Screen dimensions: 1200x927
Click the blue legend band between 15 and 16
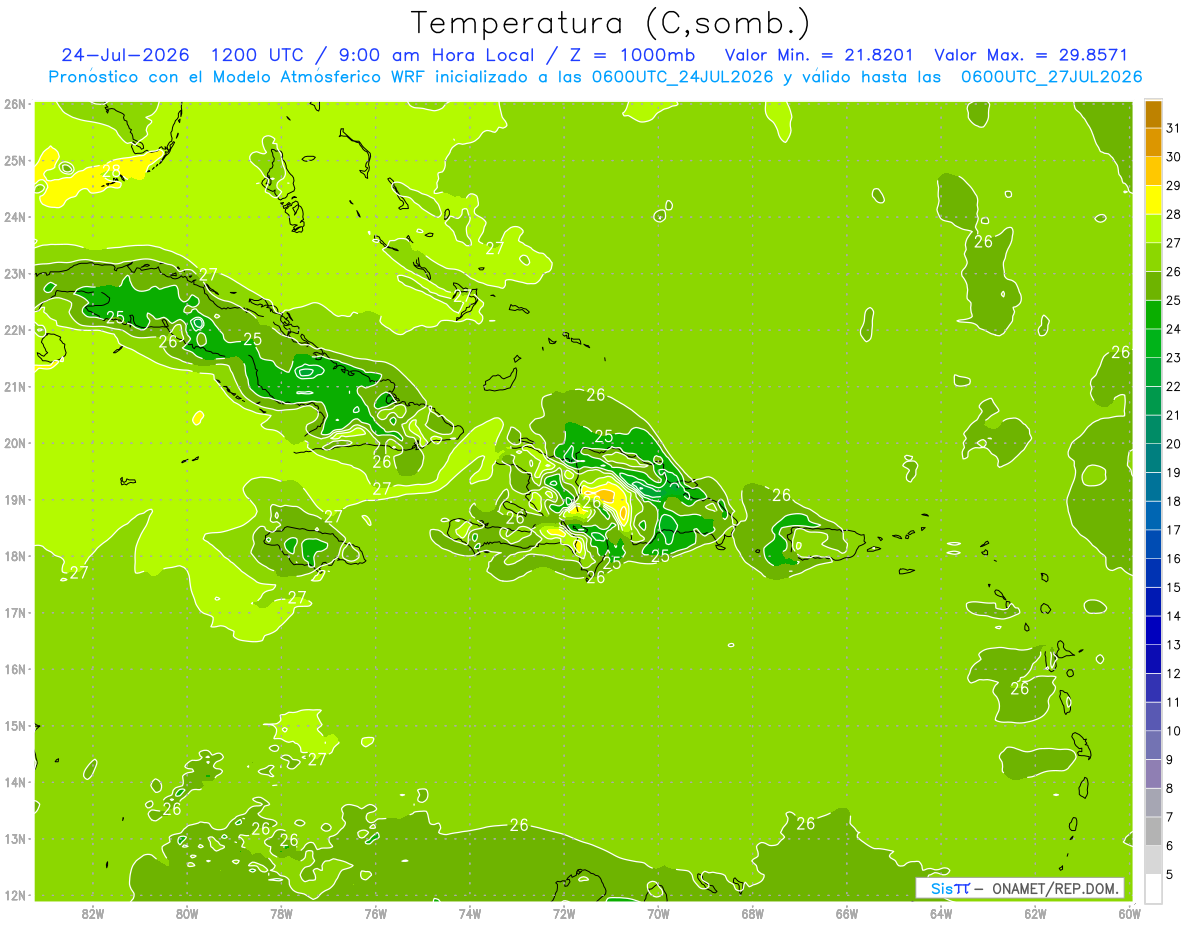[x=1153, y=573]
